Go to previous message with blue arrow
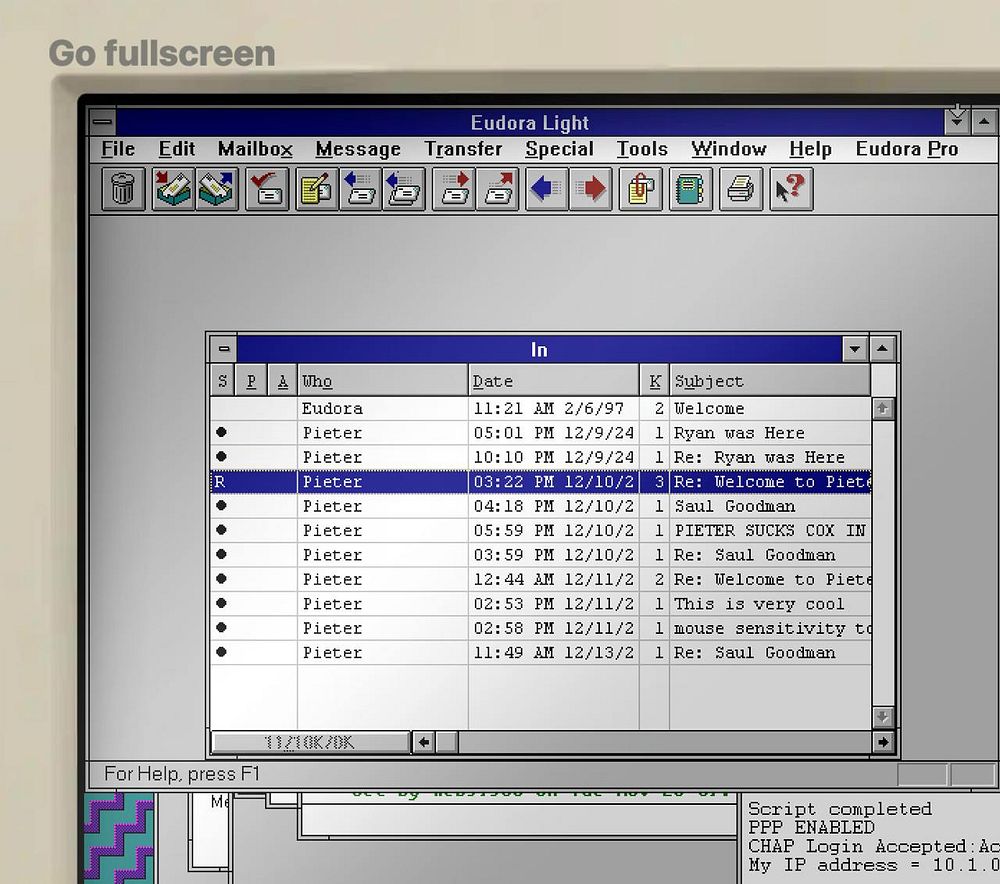 click(547, 189)
